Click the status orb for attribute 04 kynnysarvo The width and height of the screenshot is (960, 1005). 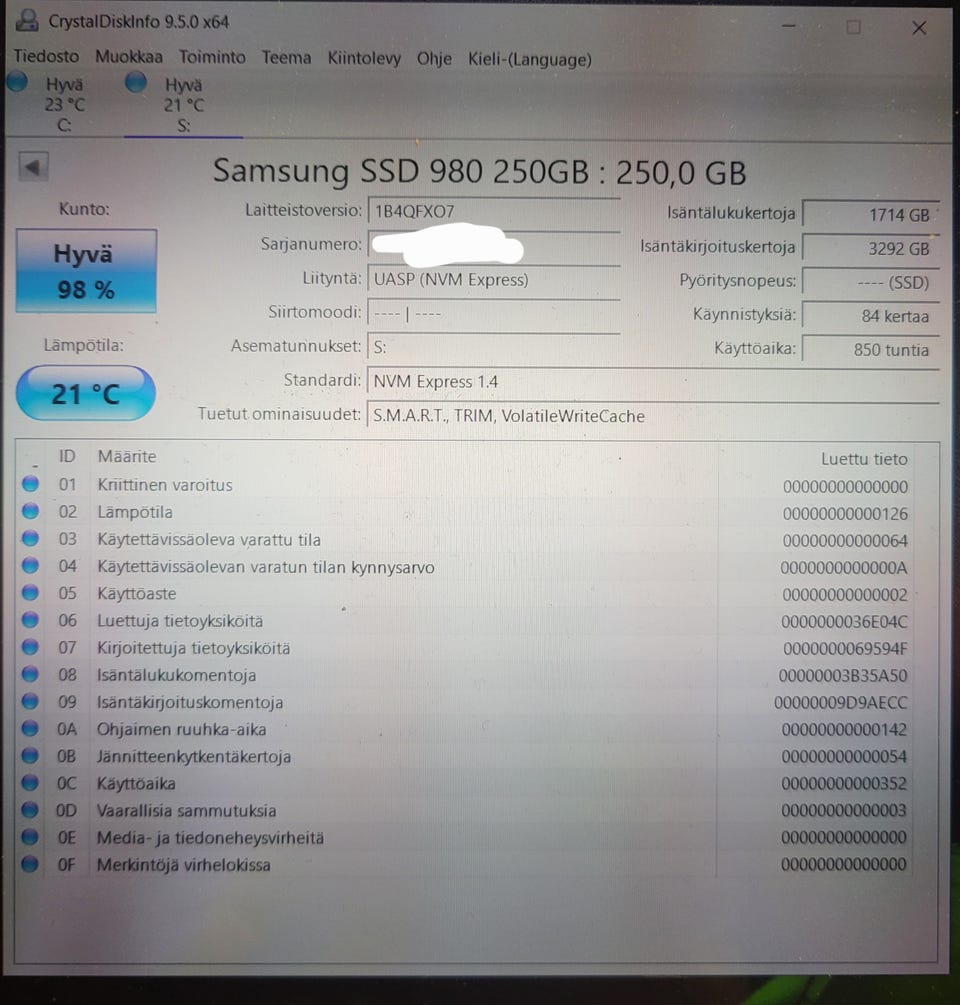pos(30,565)
